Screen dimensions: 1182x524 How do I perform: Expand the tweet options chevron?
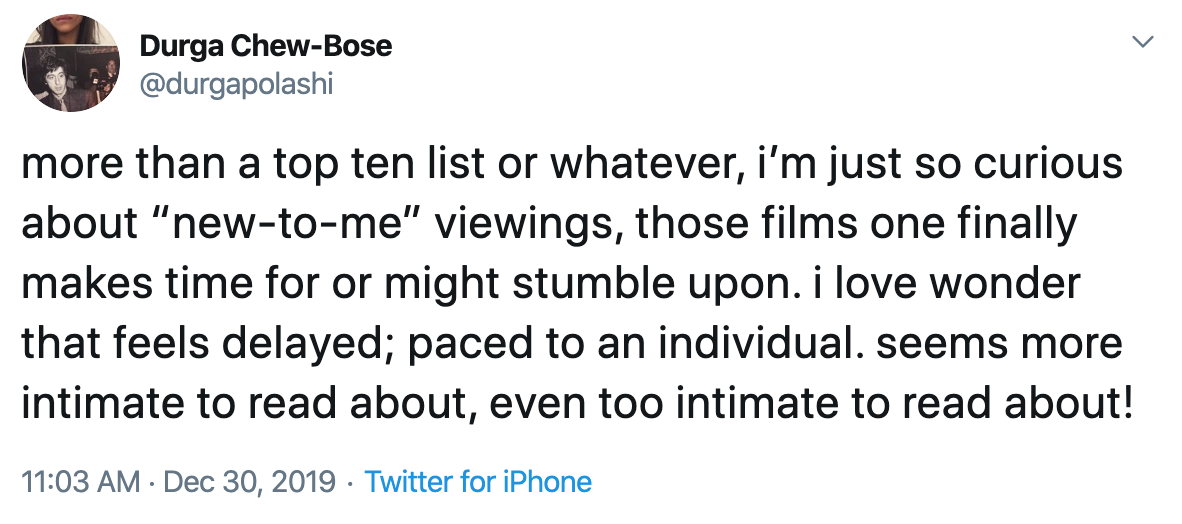click(1142, 42)
